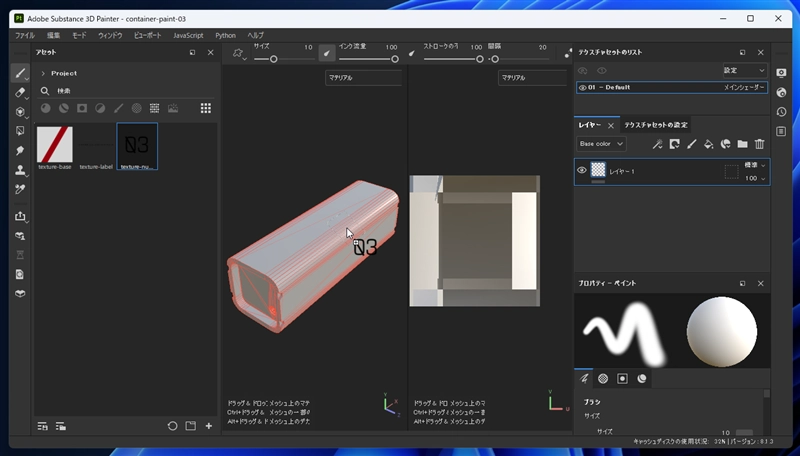Expand the Project tree in Assets
Screen dimensions: 800x456
pos(43,73)
